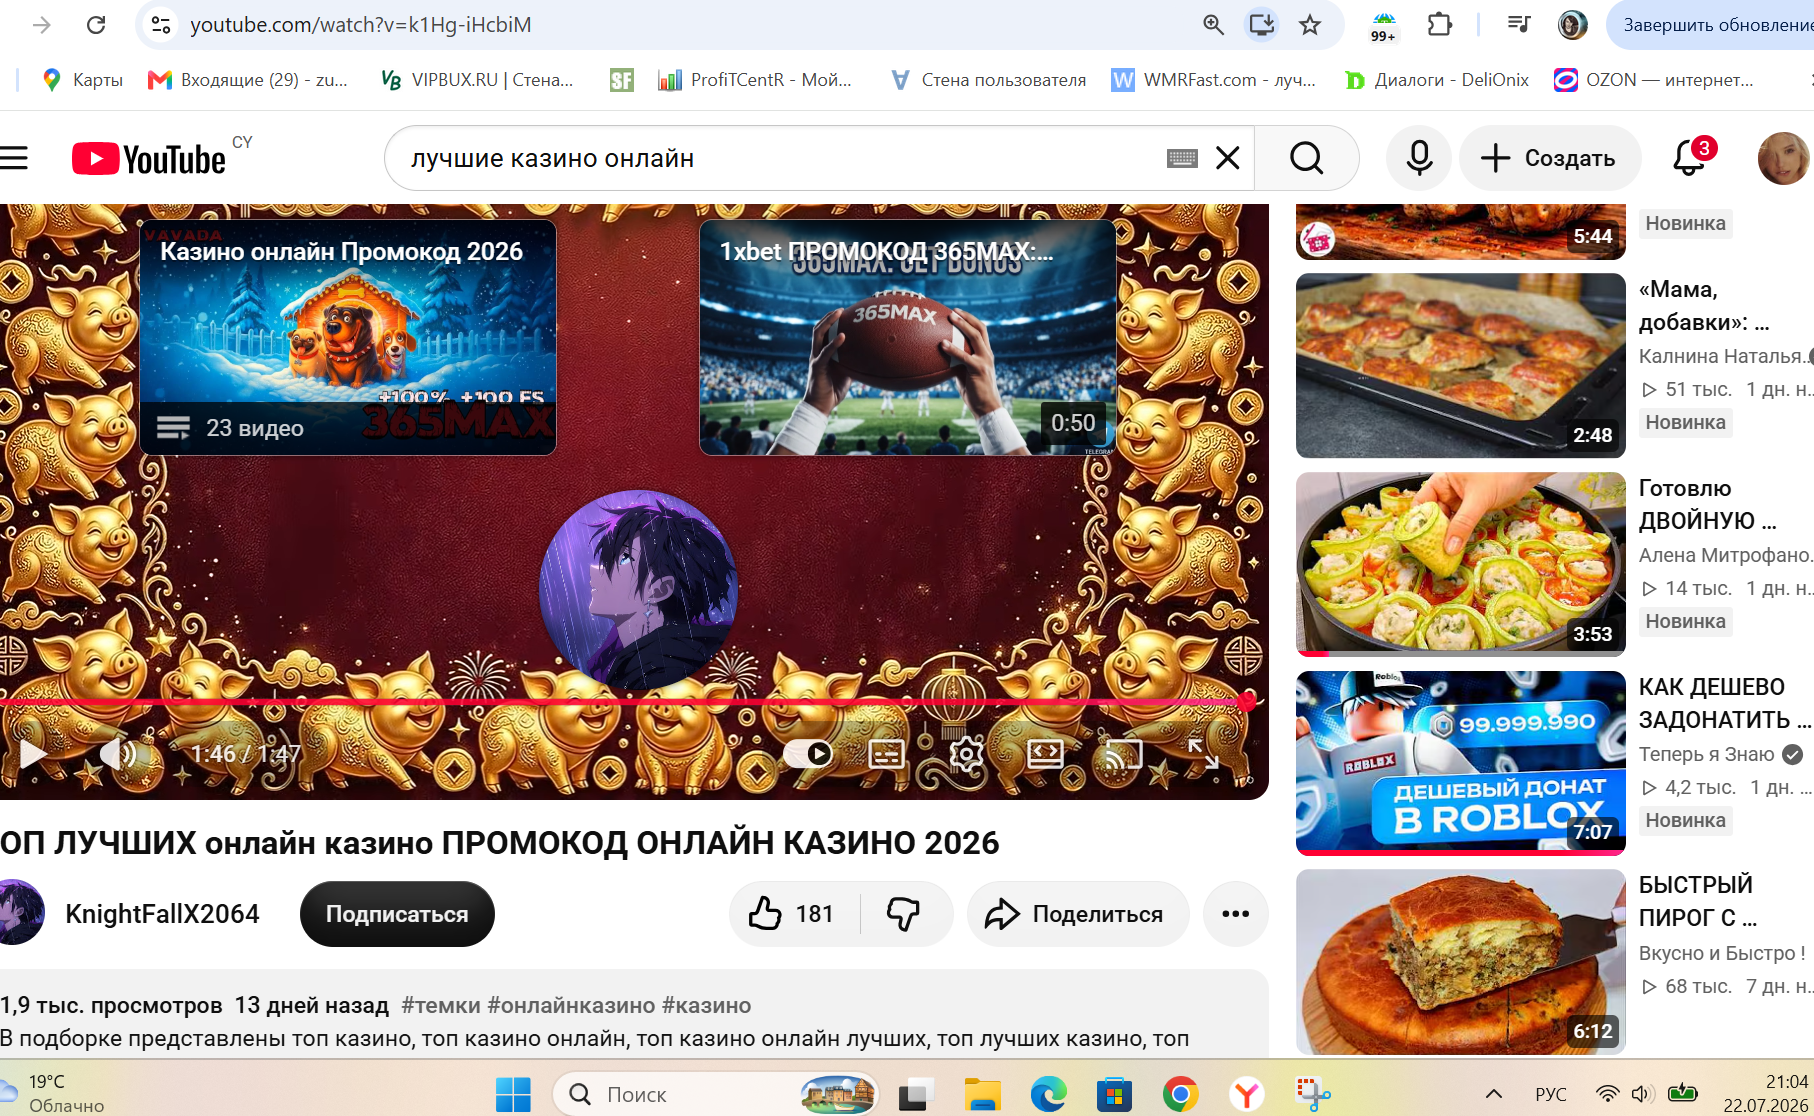Toggle autoplay switch in player
Image resolution: width=1814 pixels, height=1116 pixels.
tap(808, 753)
